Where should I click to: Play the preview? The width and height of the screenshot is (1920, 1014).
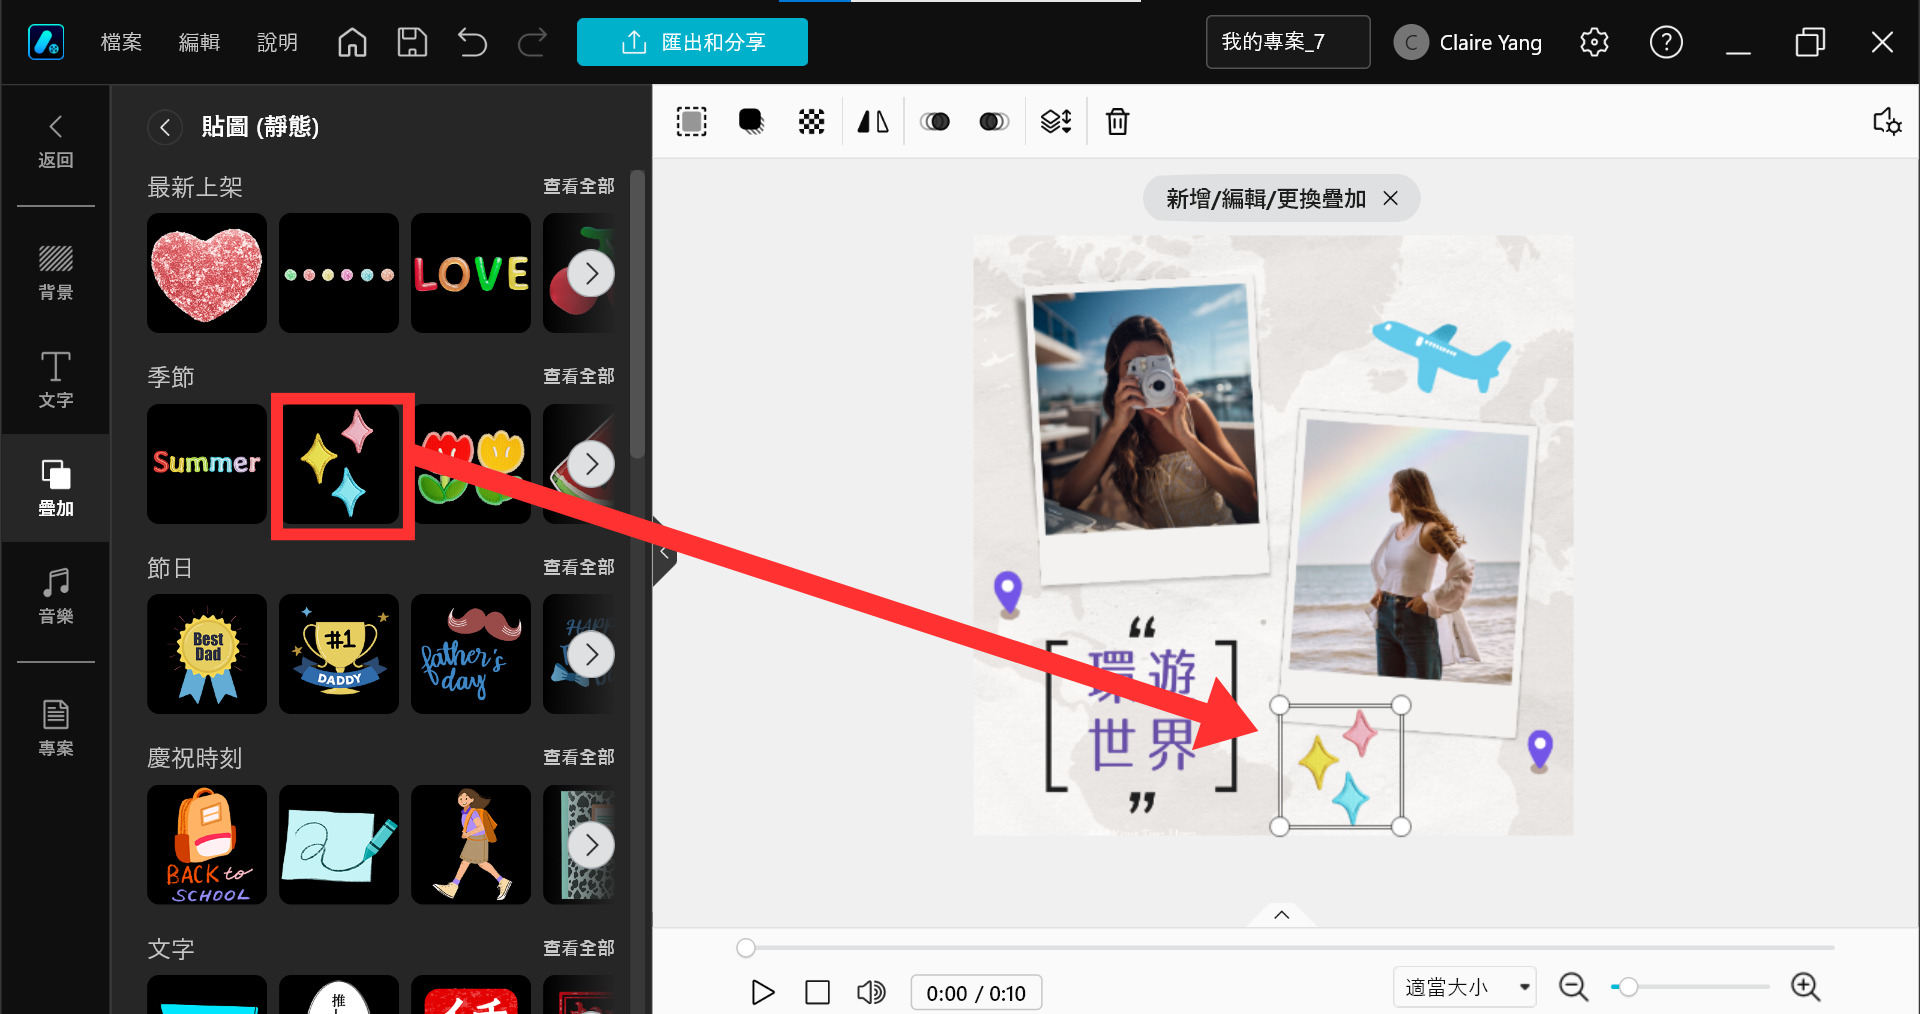tap(762, 992)
